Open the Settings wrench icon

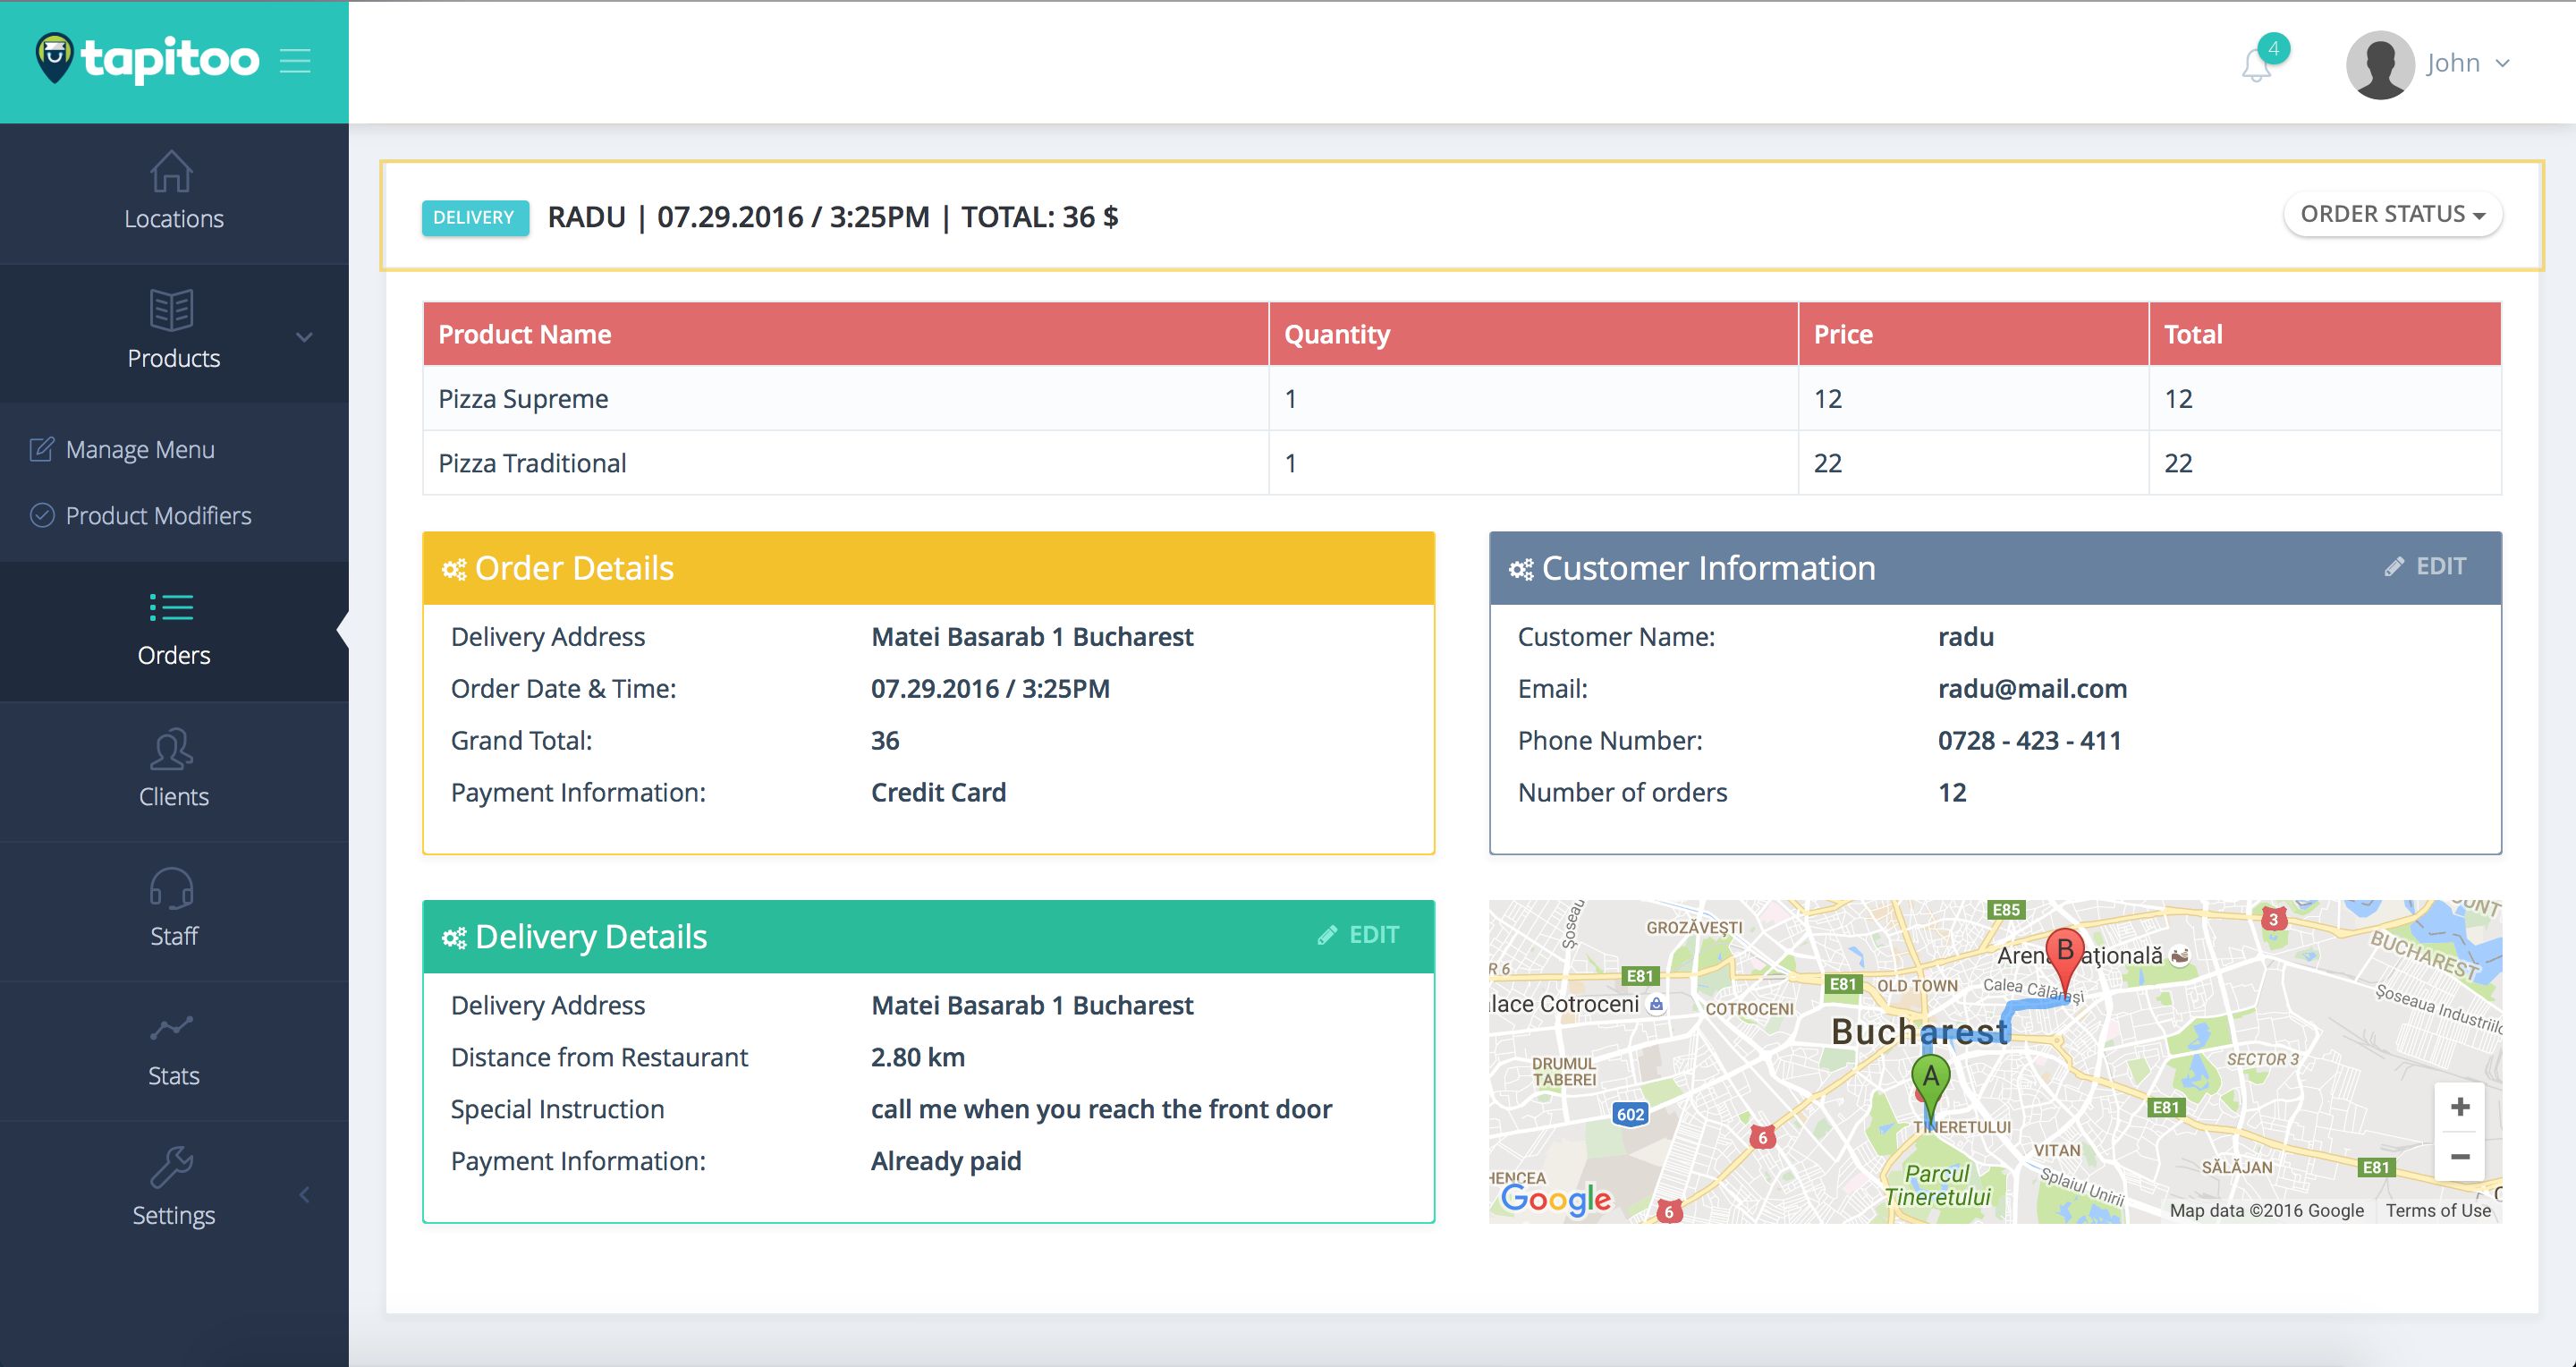pos(172,1167)
